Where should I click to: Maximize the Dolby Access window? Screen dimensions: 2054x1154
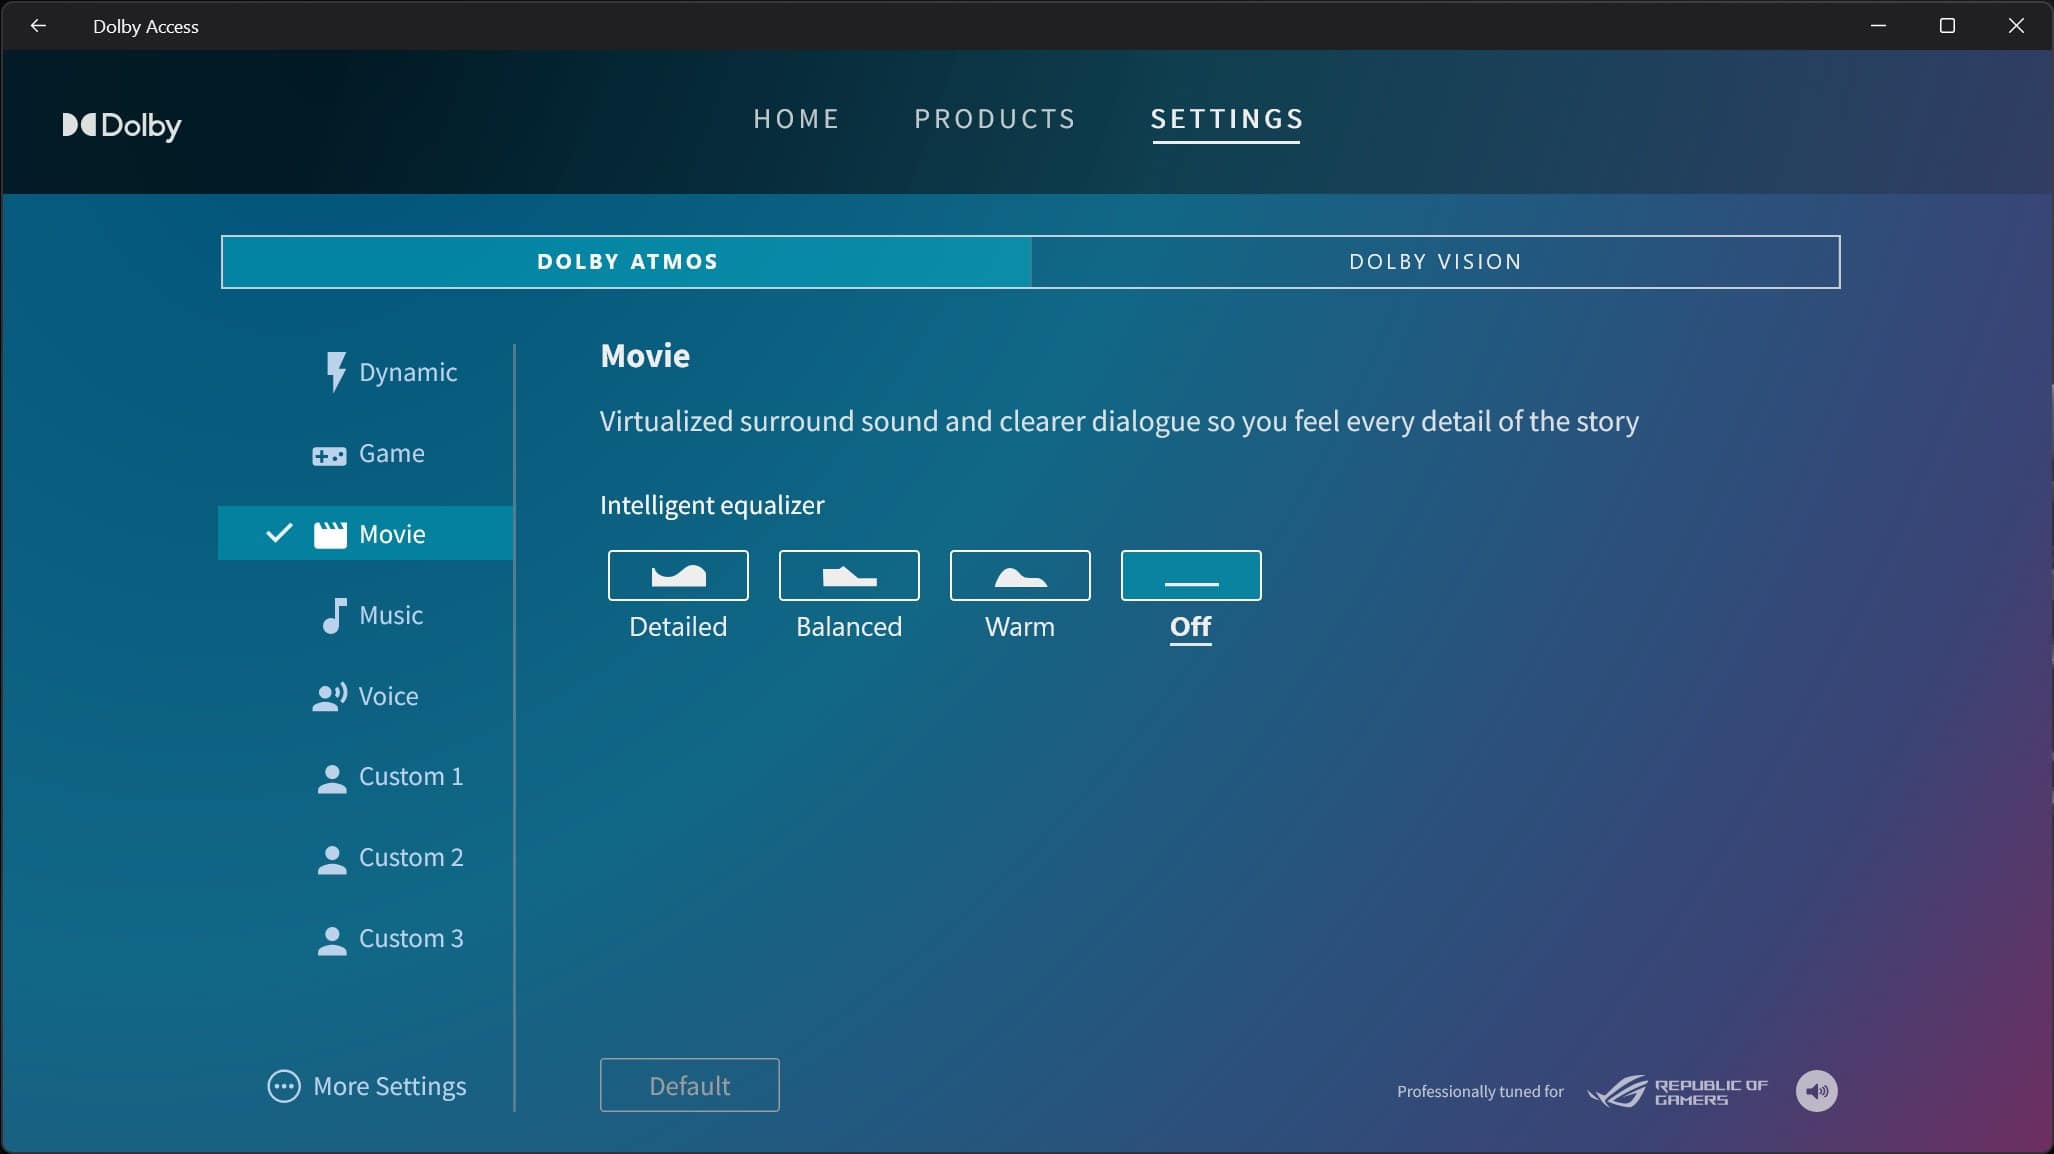click(x=1947, y=26)
